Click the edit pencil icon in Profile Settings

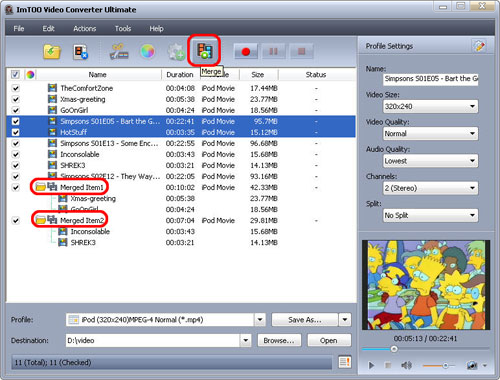[479, 46]
